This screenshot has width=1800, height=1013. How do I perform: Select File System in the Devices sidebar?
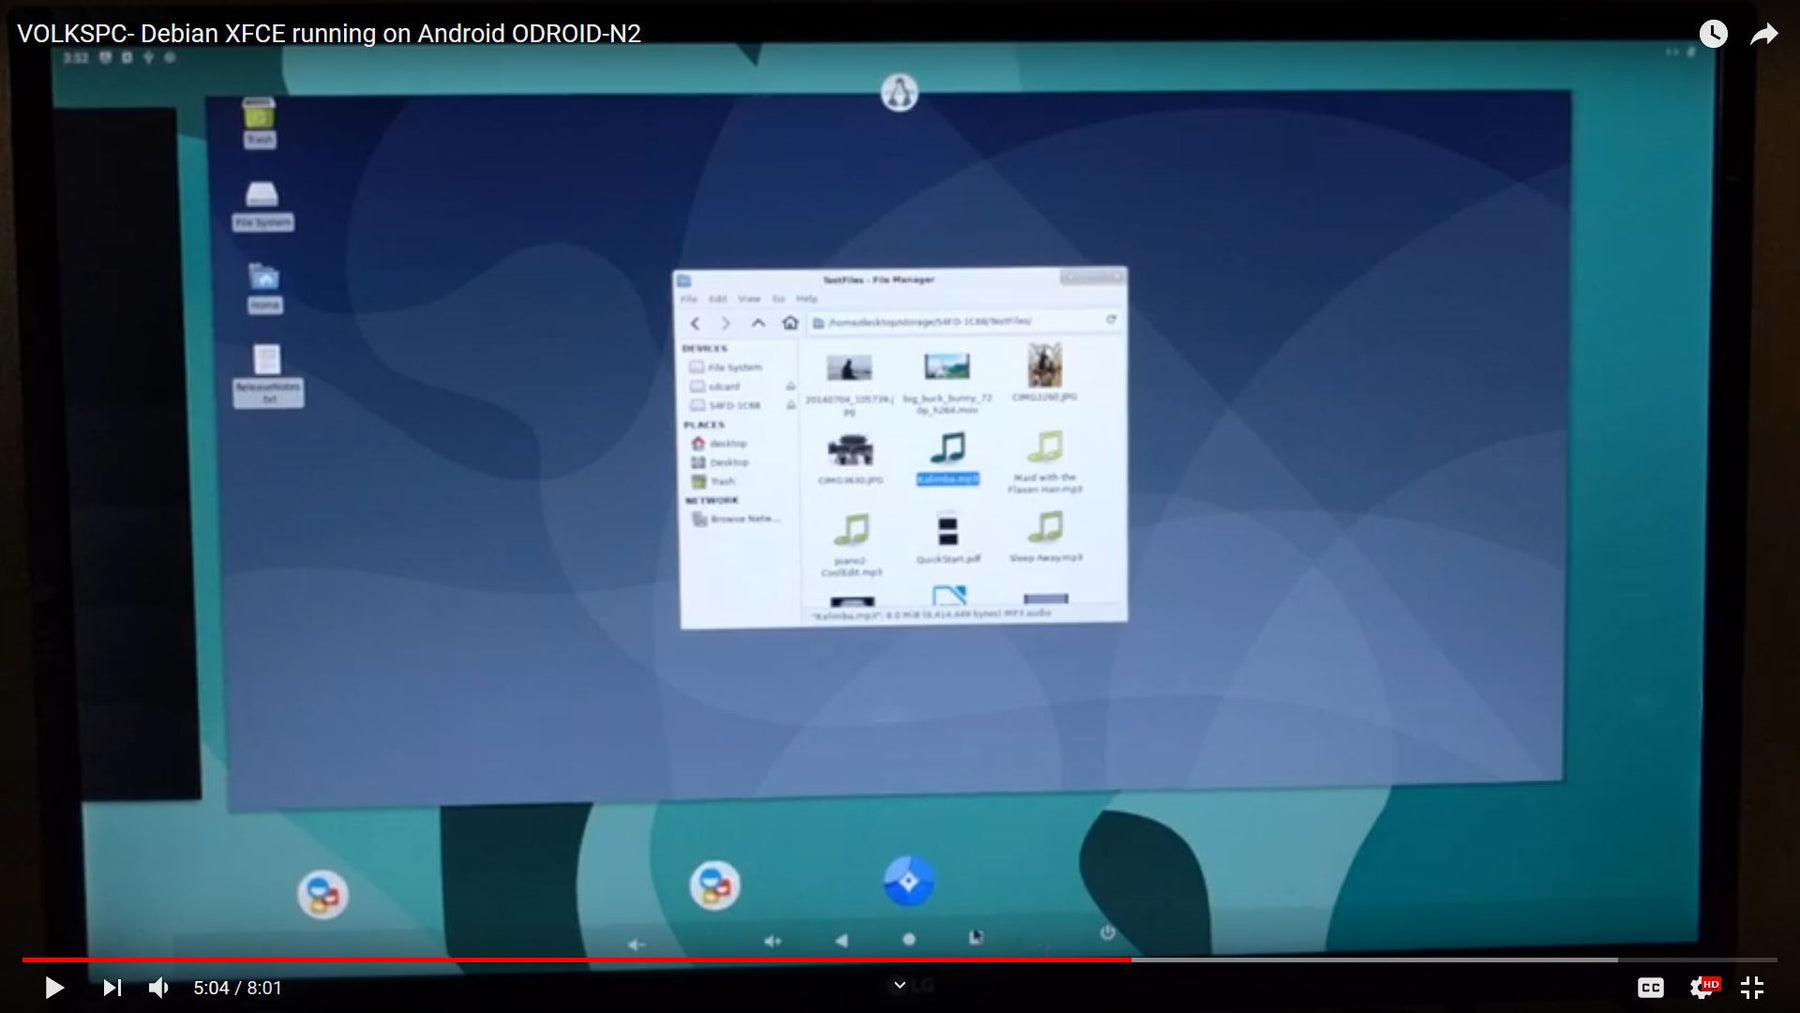click(726, 367)
